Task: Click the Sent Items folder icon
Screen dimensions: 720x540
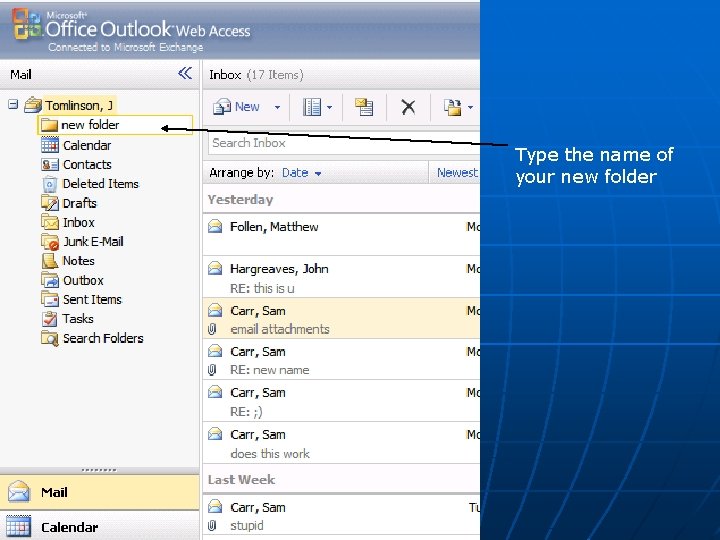Action: [50, 299]
